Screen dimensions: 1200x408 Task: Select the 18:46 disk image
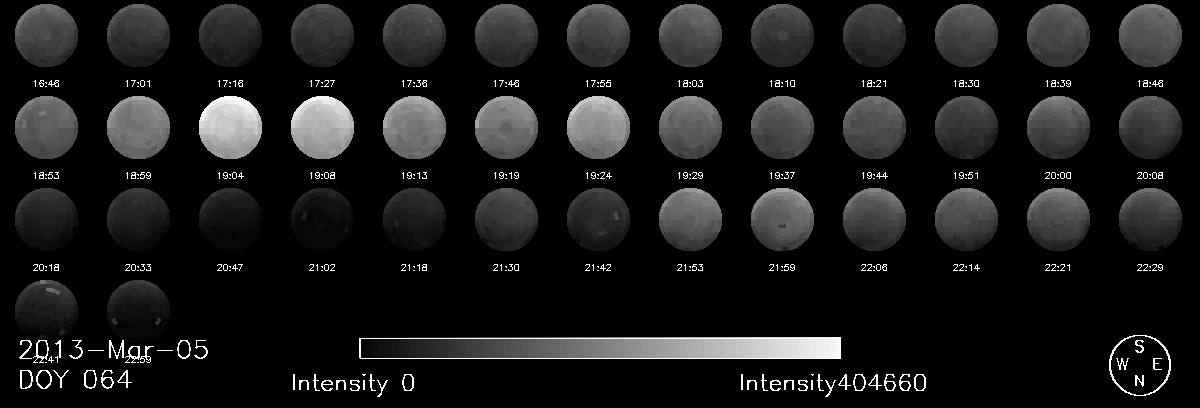(x=1150, y=36)
